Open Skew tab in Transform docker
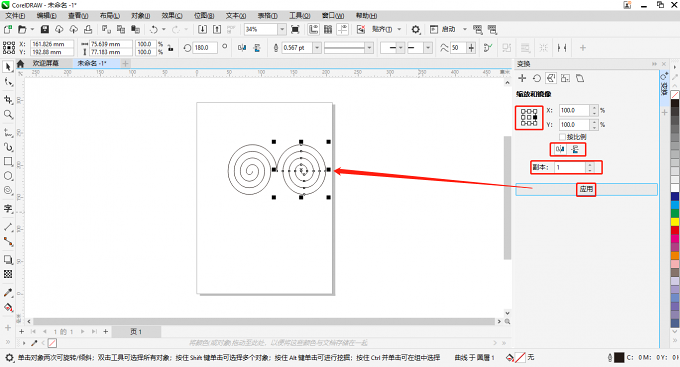 click(x=580, y=78)
